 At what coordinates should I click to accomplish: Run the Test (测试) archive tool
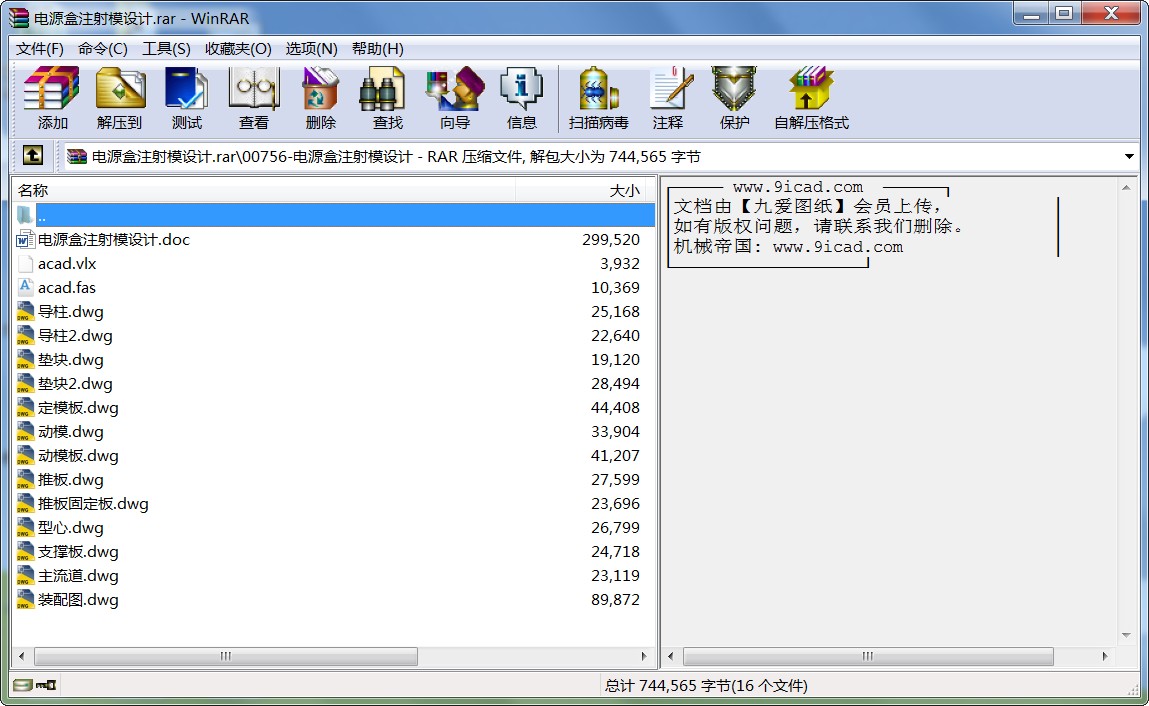186,98
